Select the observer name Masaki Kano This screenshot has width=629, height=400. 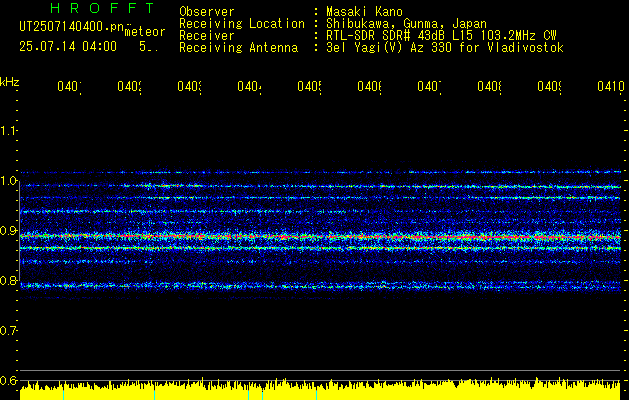[364, 12]
